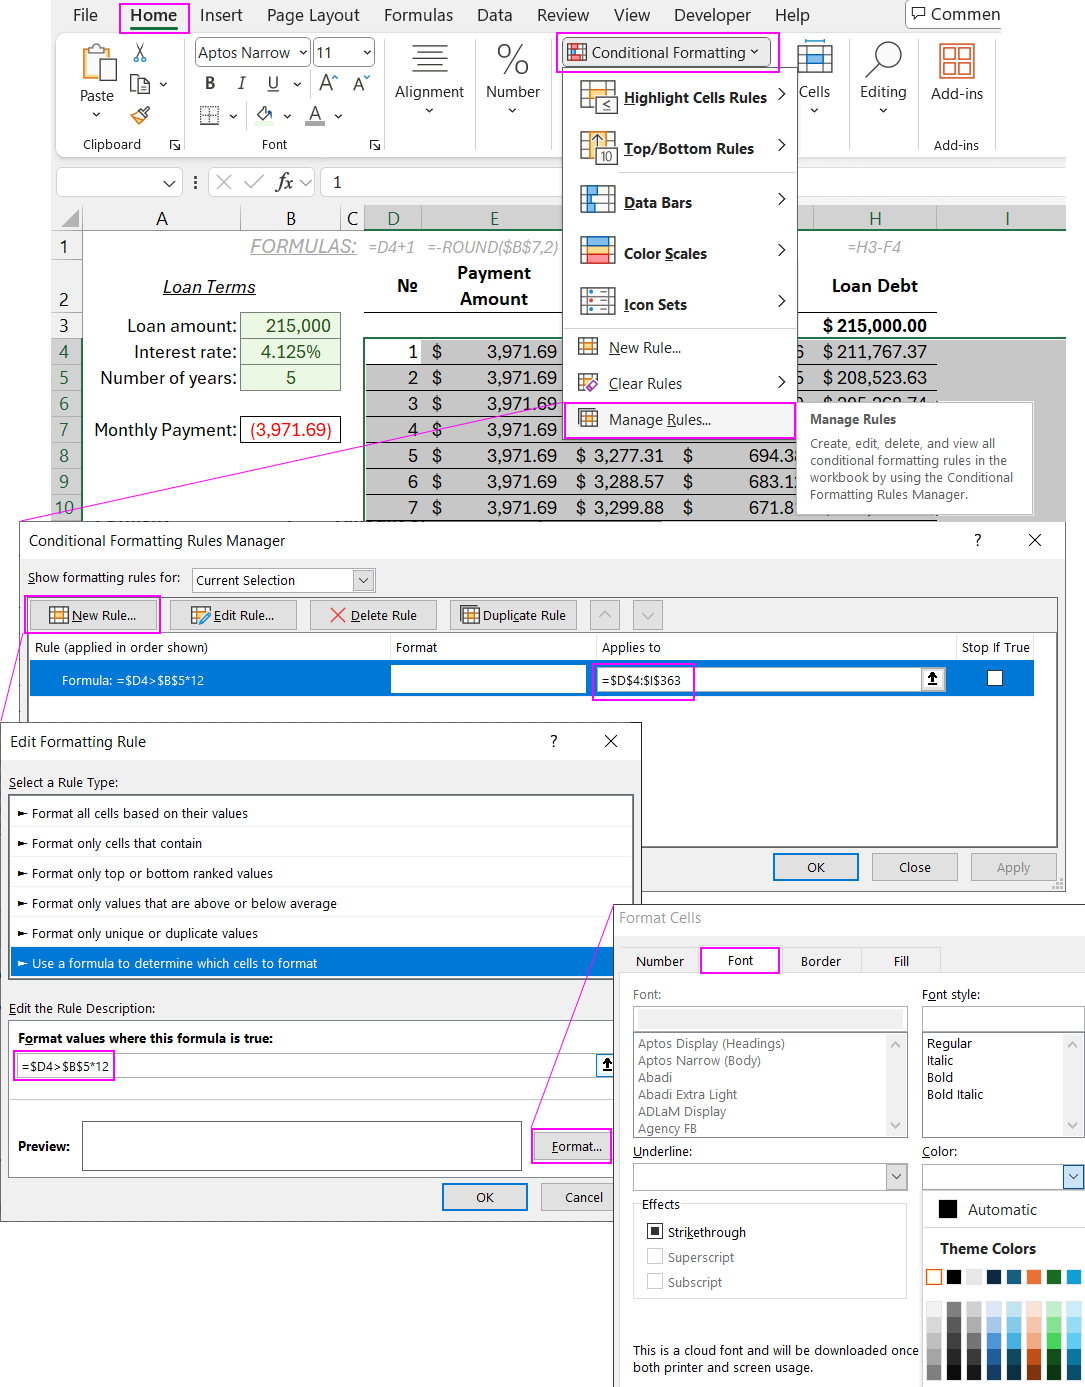The width and height of the screenshot is (1085, 1387).
Task: Select Manage Rules menu entry
Action: 659,420
